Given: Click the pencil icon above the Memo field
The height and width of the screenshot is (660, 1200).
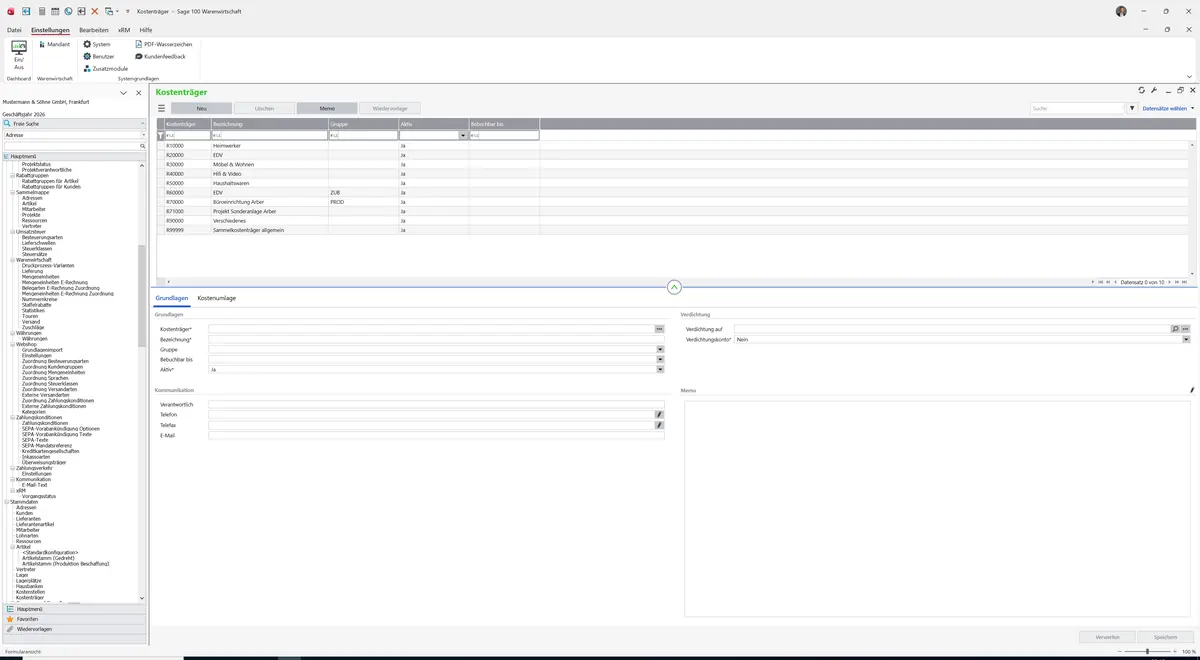Looking at the screenshot, I should tap(1191, 390).
